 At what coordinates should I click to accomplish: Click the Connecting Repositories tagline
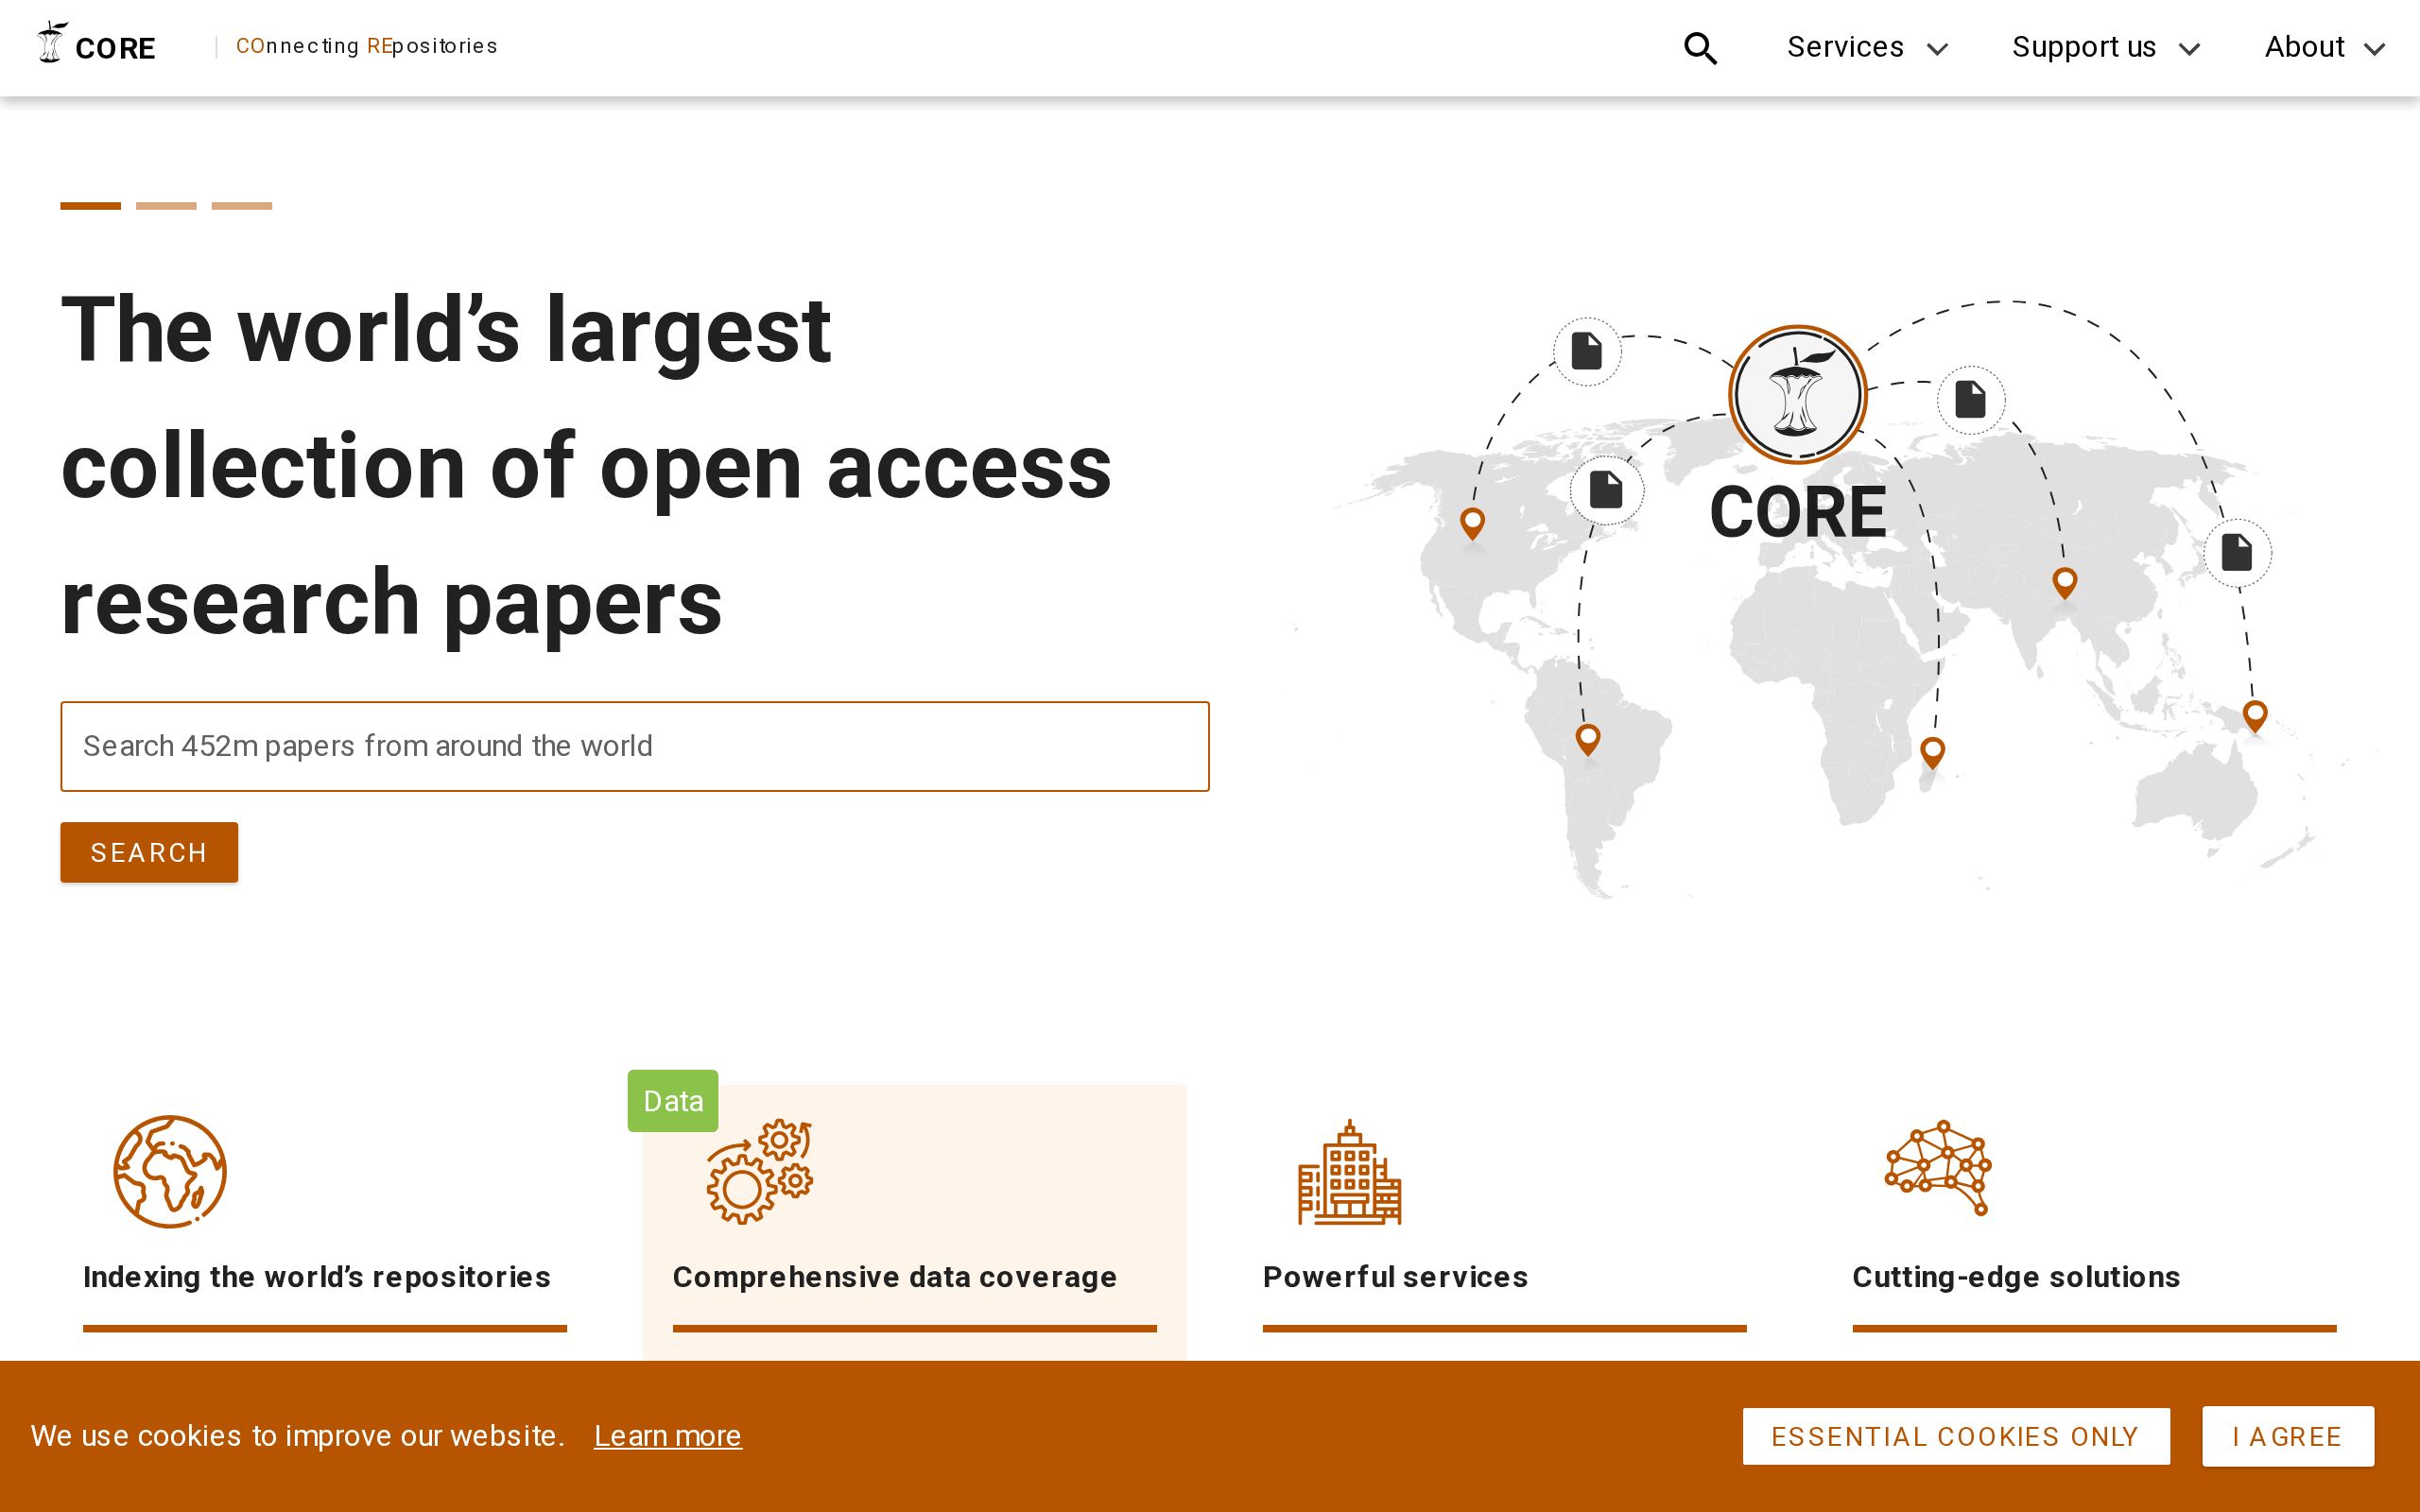(366, 46)
